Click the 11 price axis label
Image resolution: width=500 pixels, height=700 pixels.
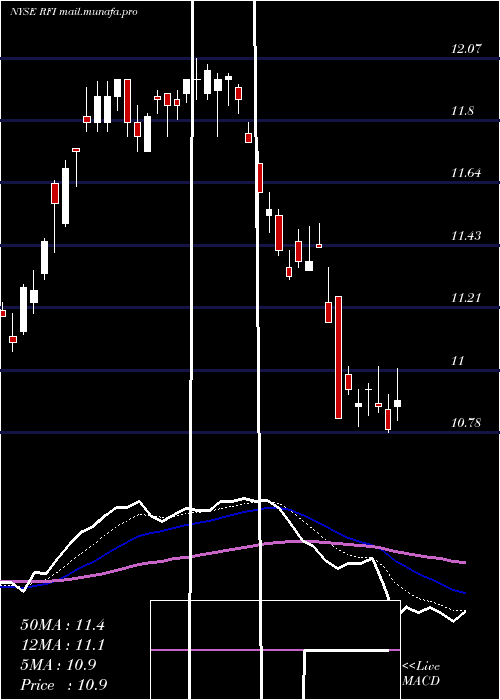coord(458,361)
